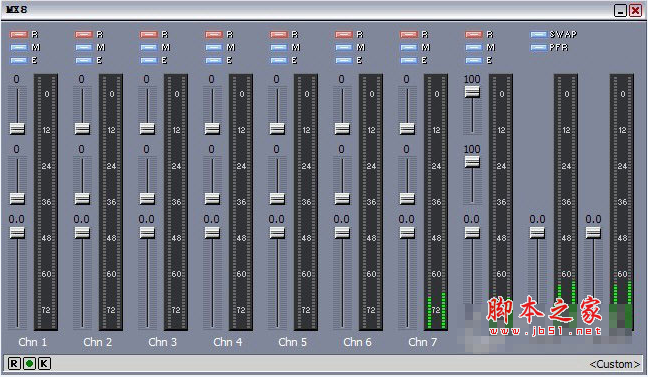Toggle the E button on channel 7
This screenshot has width=648, height=377.
pos(409,60)
